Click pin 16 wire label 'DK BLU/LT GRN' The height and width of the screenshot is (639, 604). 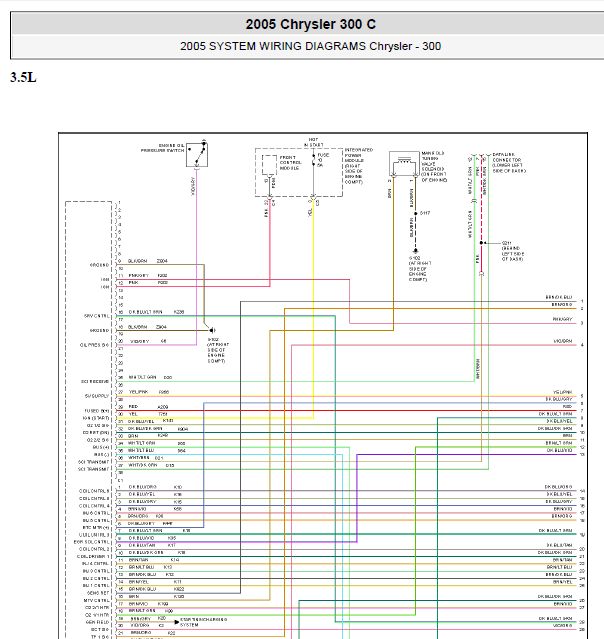pos(145,312)
